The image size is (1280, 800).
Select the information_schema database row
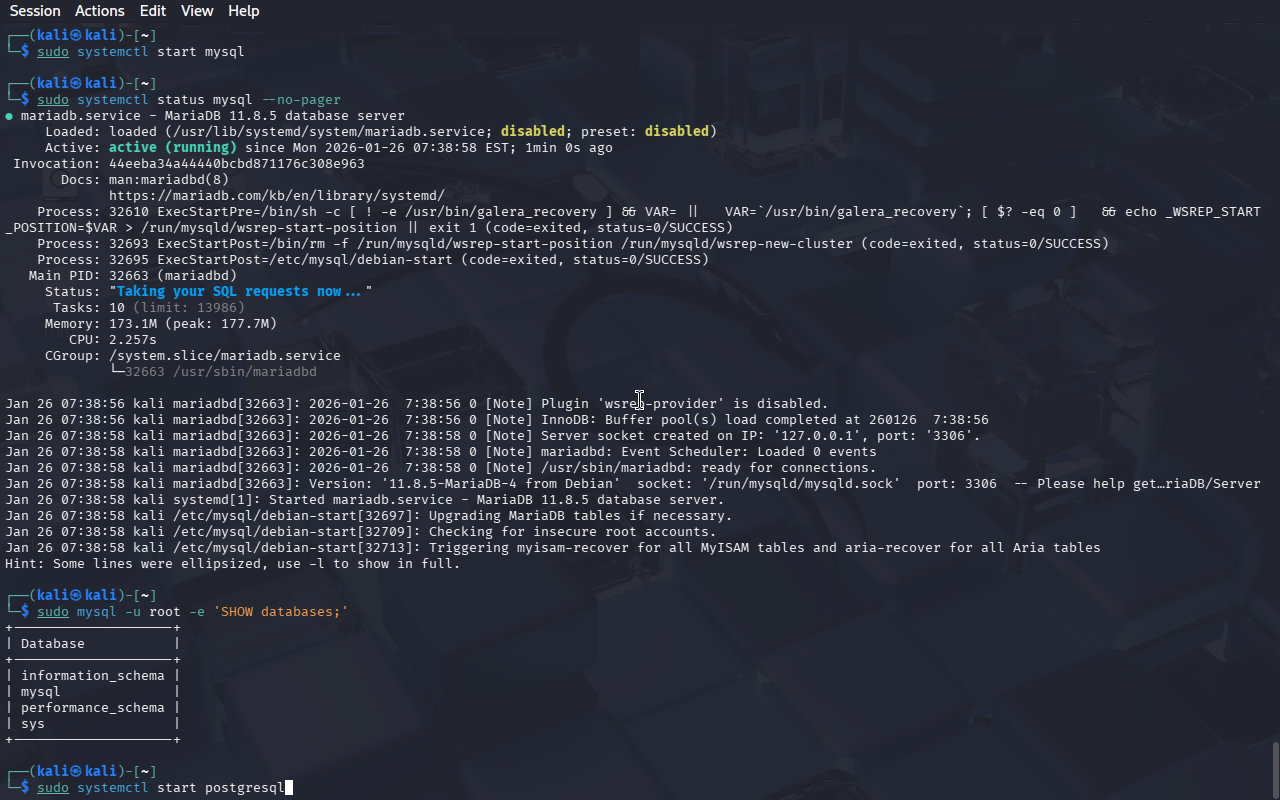coord(92,676)
